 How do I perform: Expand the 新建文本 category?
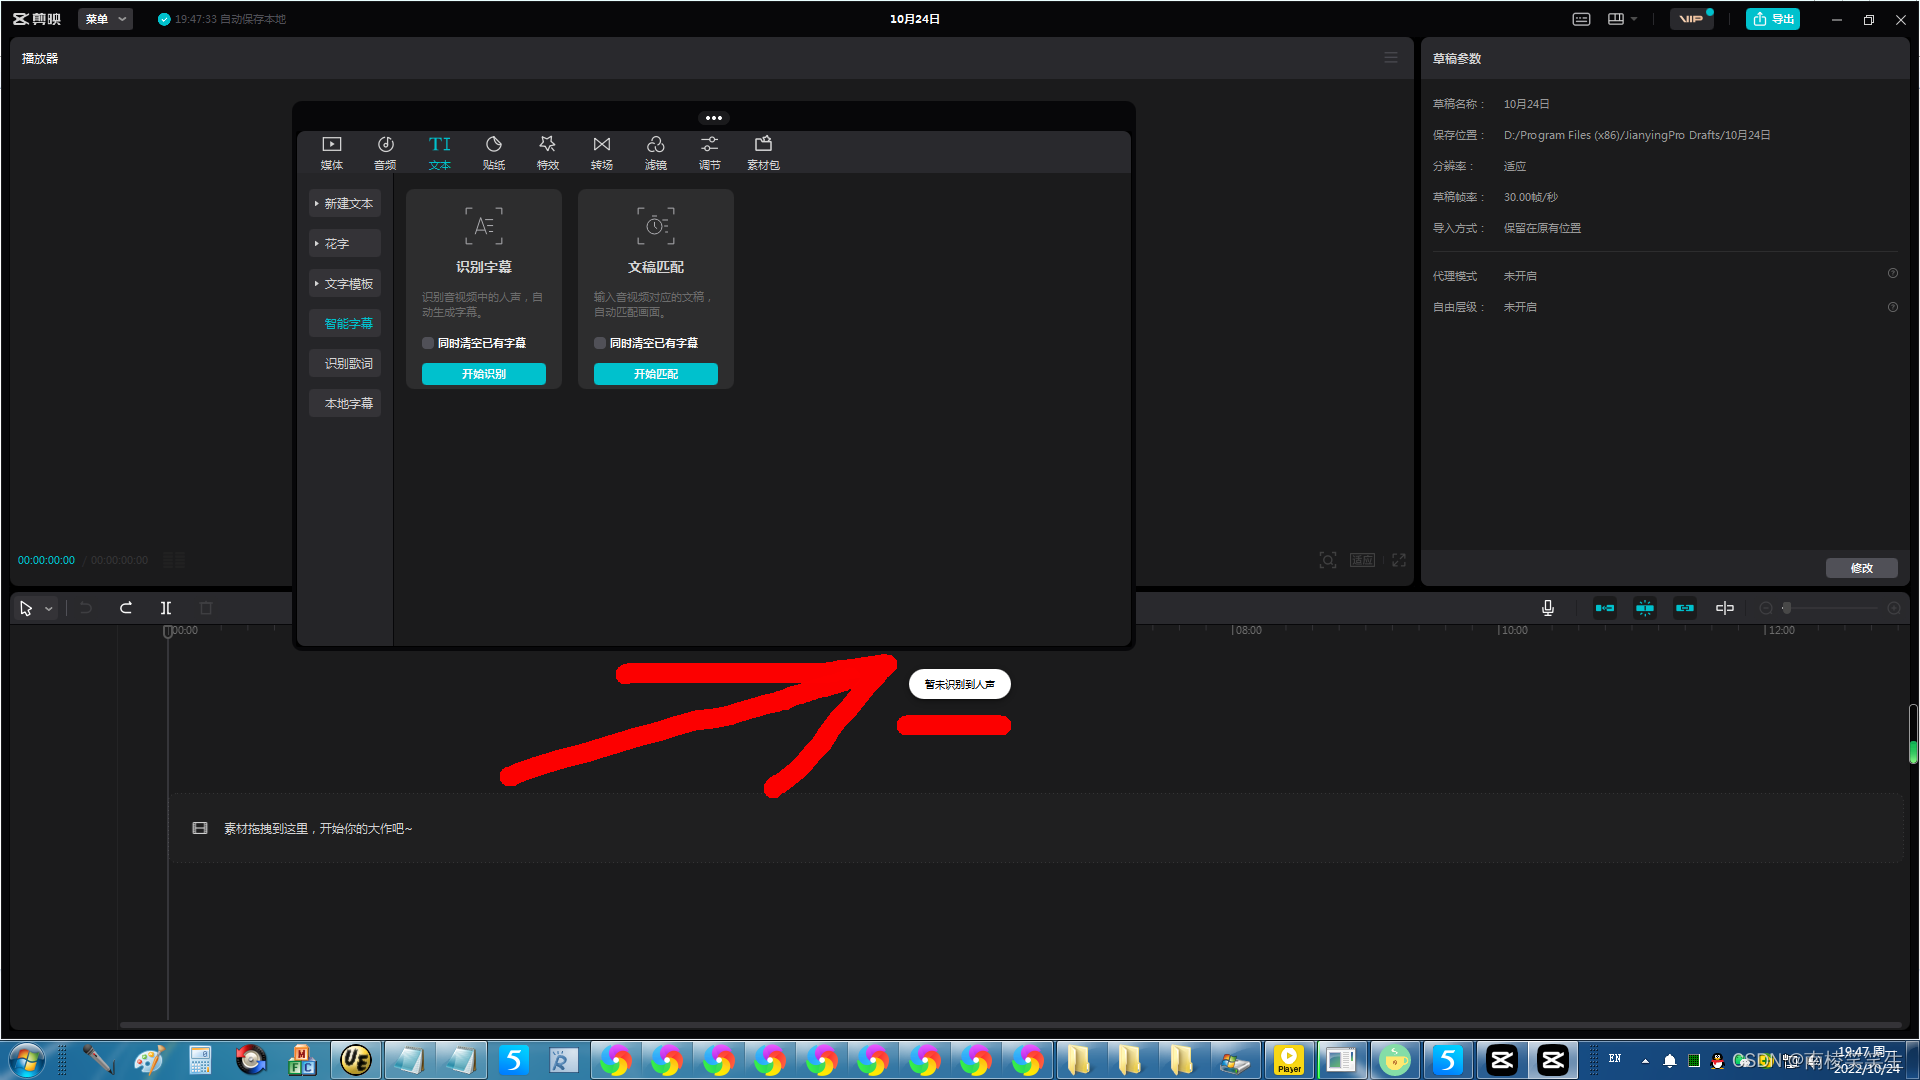pyautogui.click(x=345, y=203)
